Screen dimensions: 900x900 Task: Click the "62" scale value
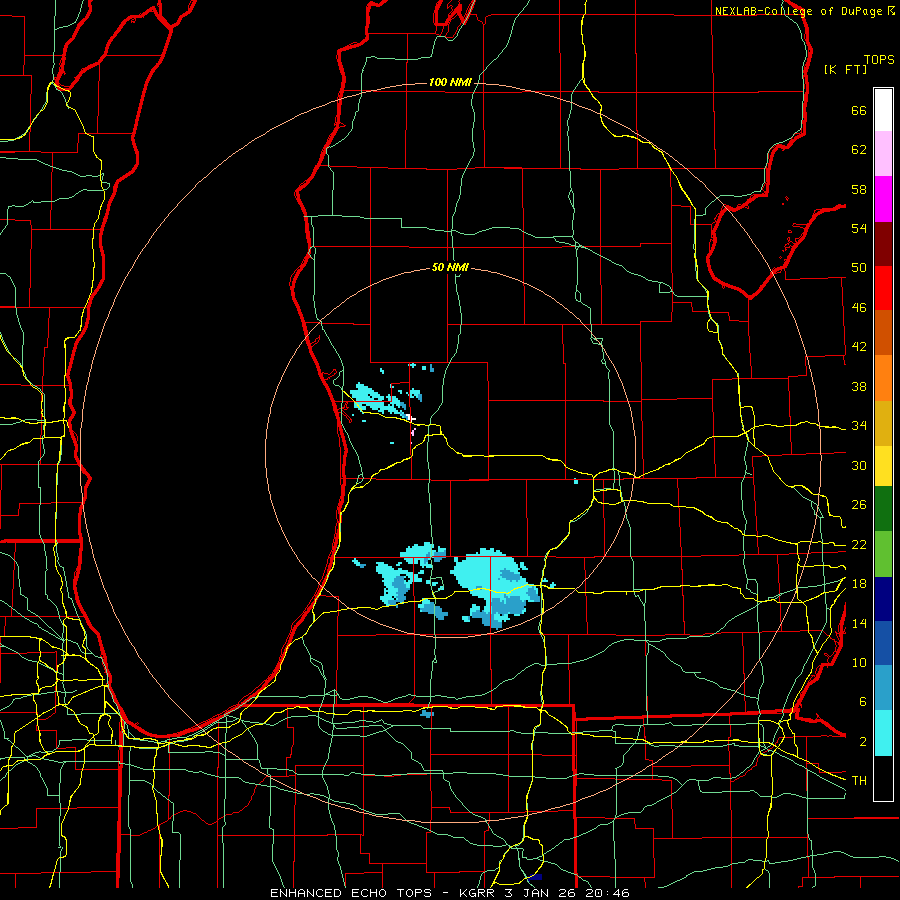(x=859, y=150)
